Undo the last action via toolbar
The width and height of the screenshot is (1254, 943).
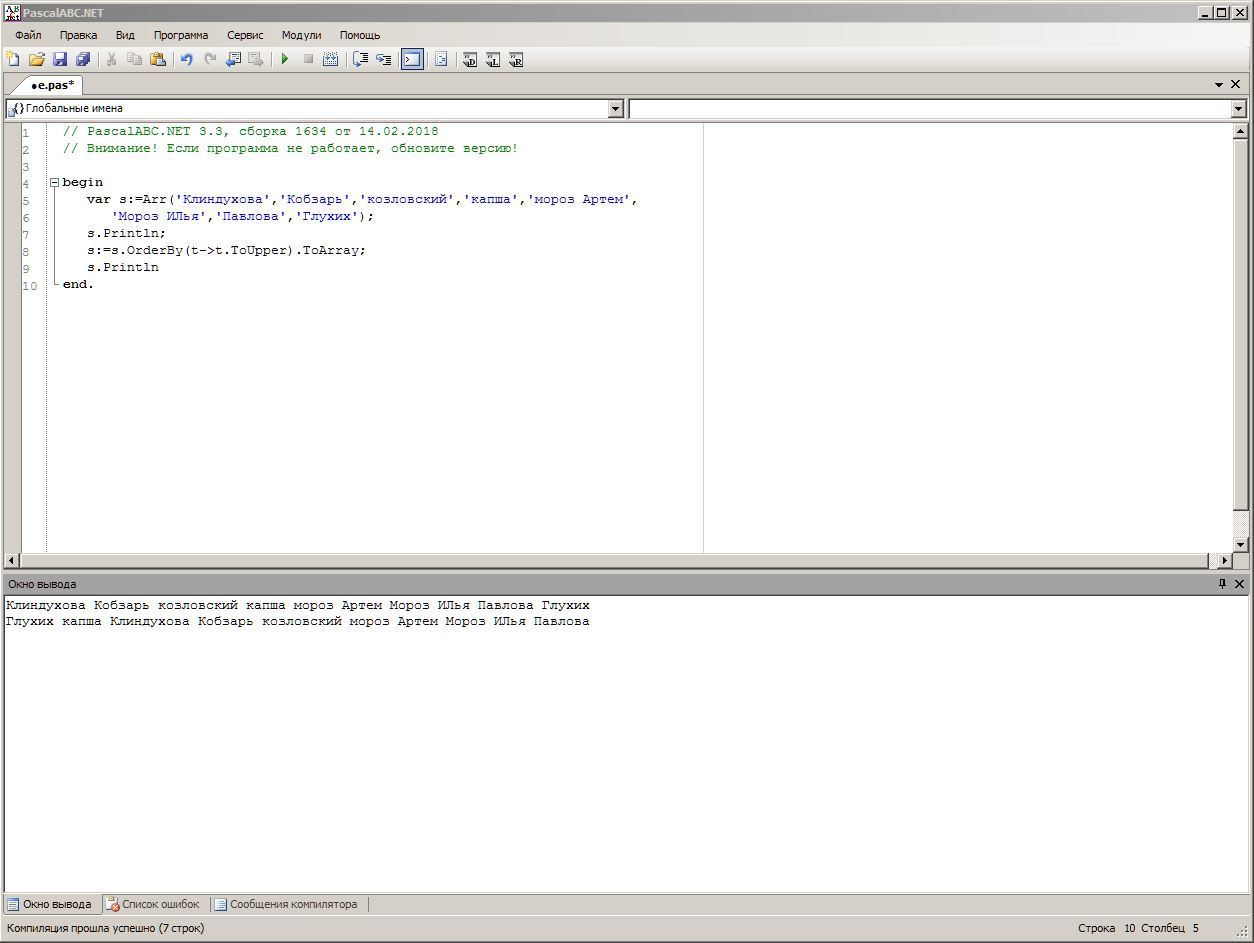186,60
